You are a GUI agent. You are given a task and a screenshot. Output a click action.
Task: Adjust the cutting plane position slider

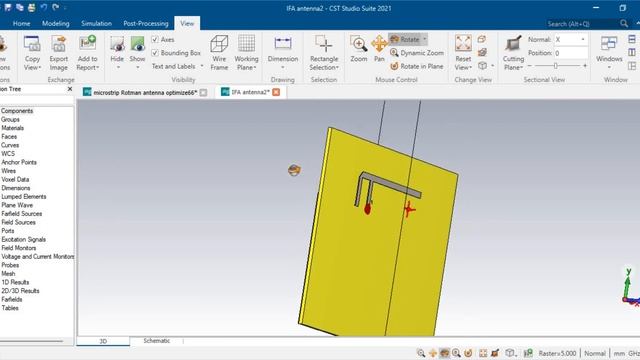556,66
